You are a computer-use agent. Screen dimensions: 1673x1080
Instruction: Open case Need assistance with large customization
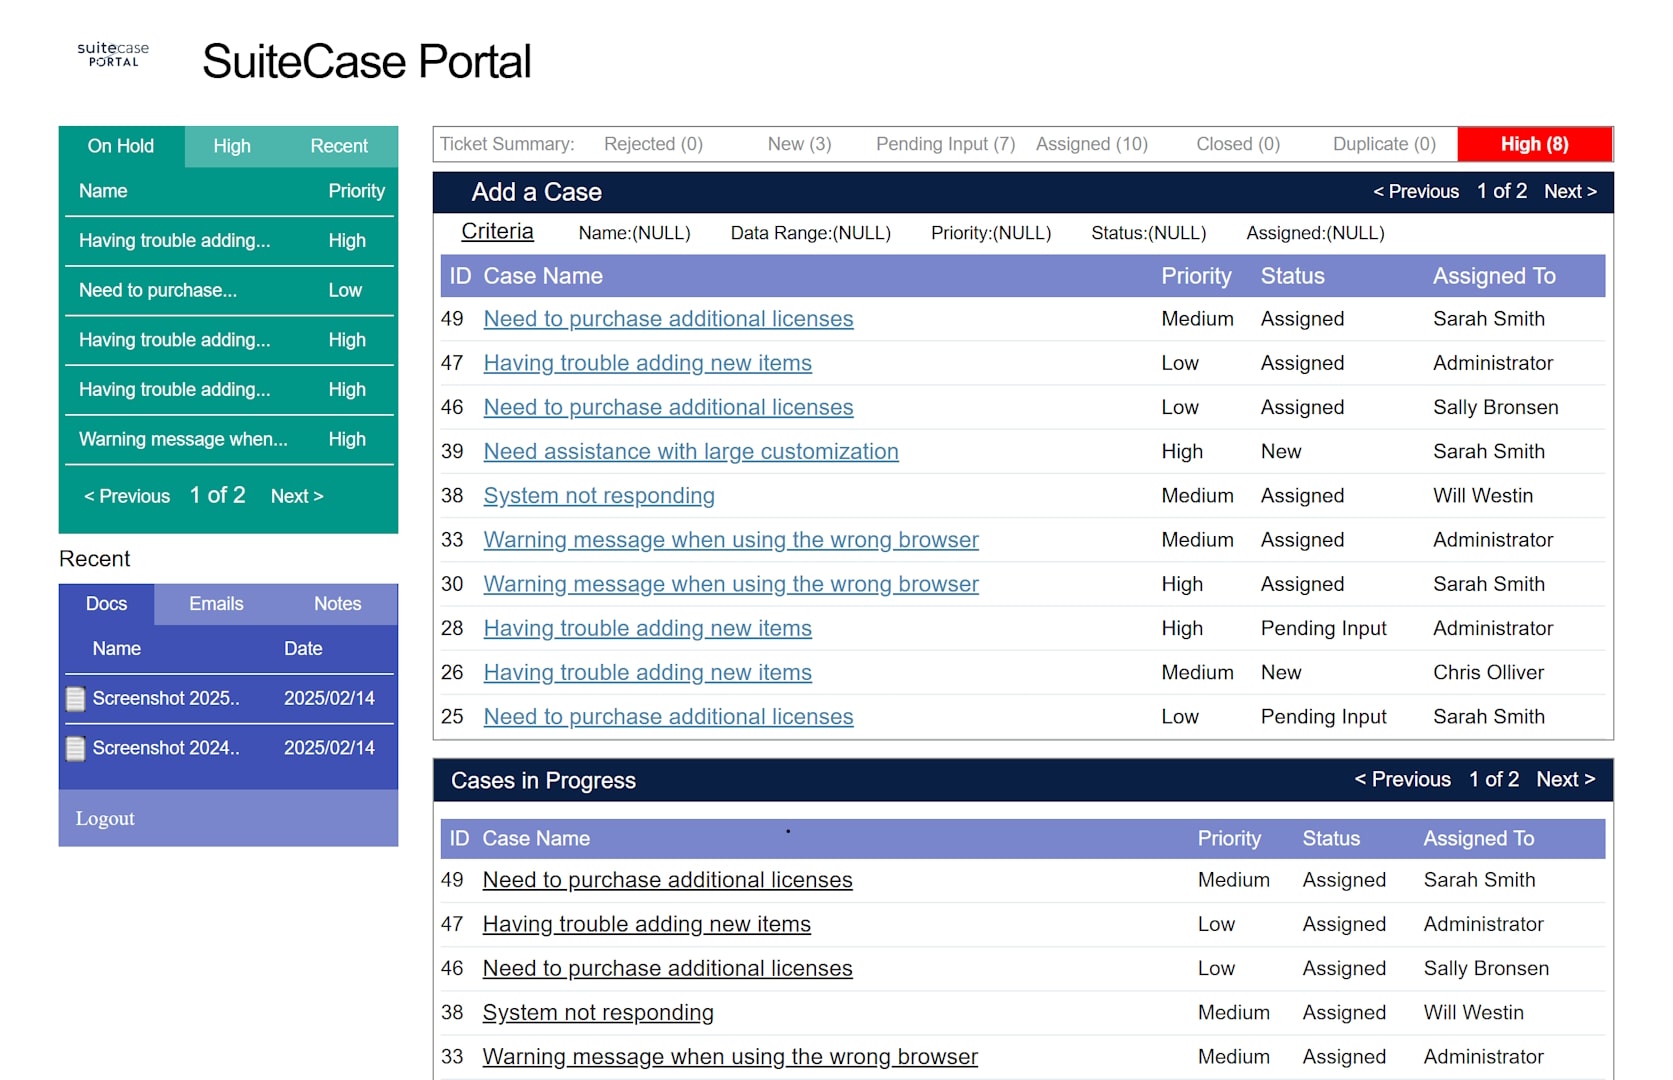click(690, 451)
